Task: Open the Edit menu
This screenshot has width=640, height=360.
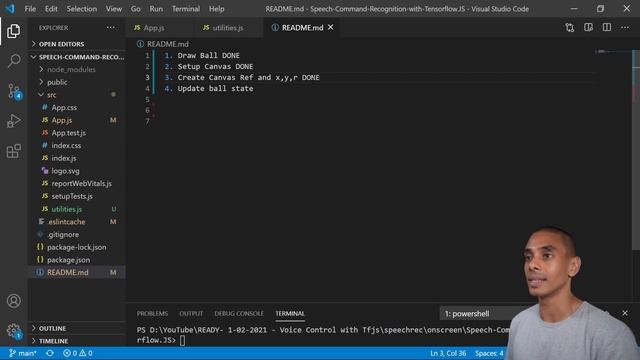Action: coord(51,9)
